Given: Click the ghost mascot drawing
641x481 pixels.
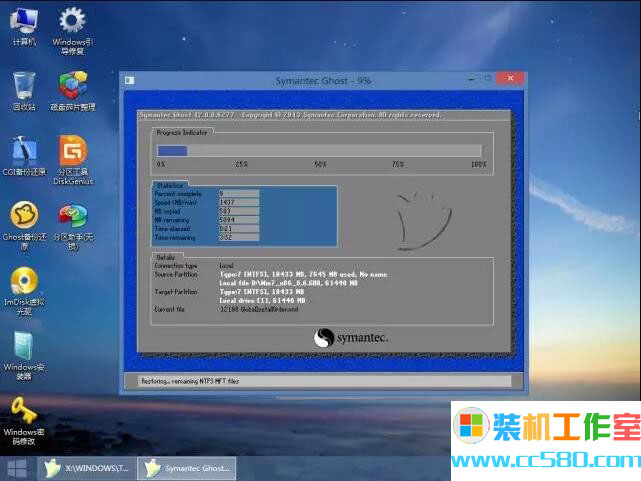Looking at the screenshot, I should (x=424, y=221).
